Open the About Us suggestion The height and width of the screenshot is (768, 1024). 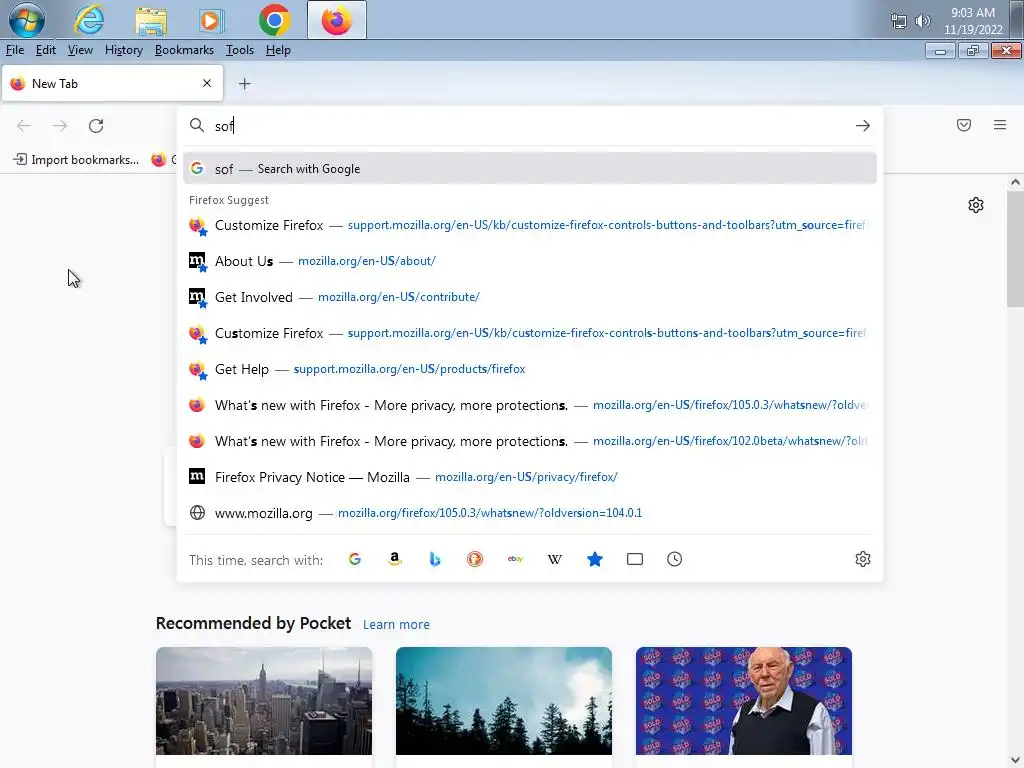tap(530, 261)
